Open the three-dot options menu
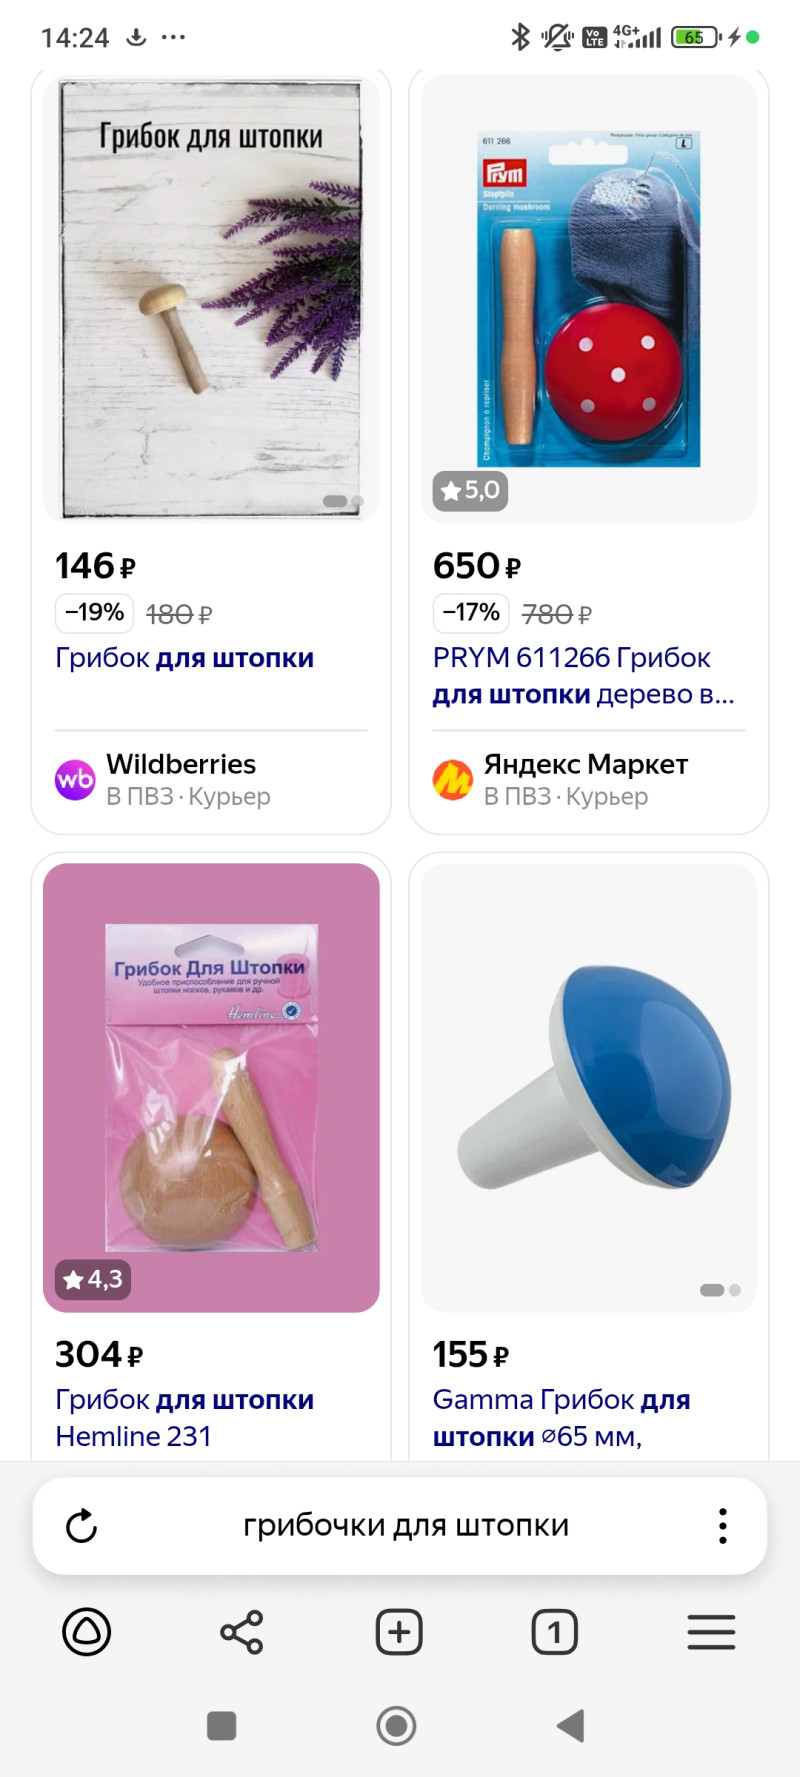This screenshot has height=1777, width=800. [722, 1526]
